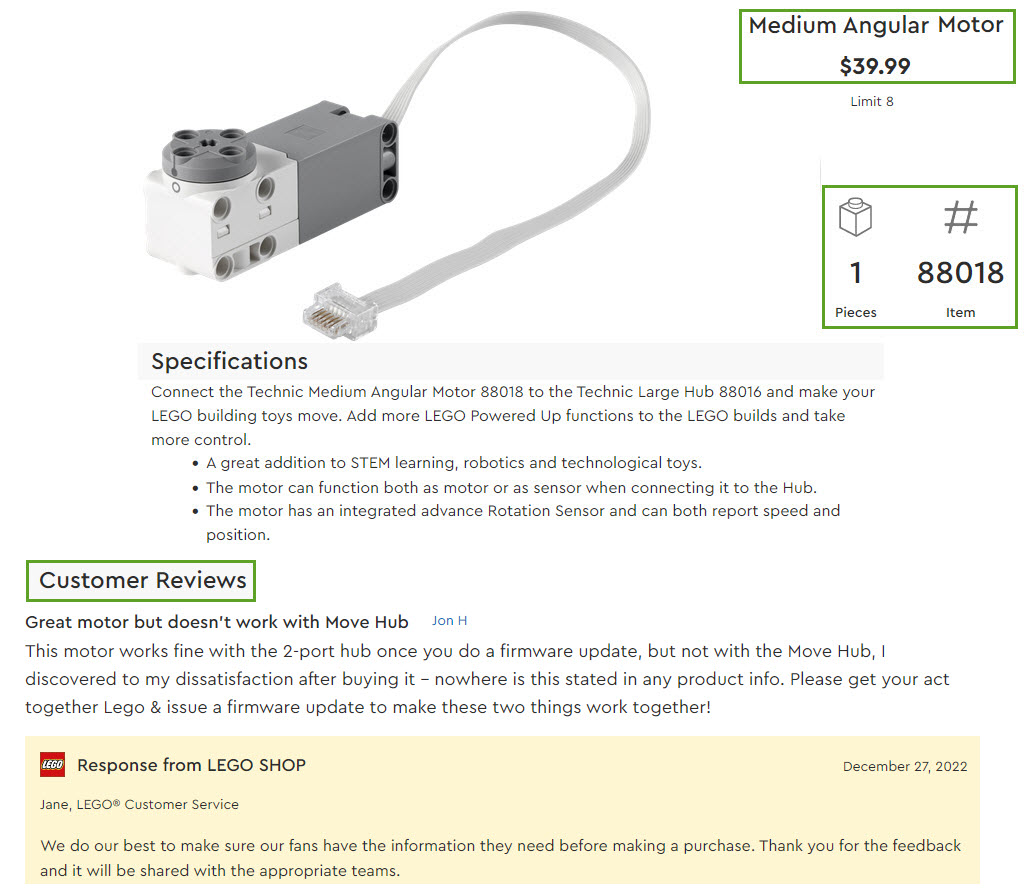Click the Pieces label
The width and height of the screenshot is (1024, 892).
click(x=855, y=312)
